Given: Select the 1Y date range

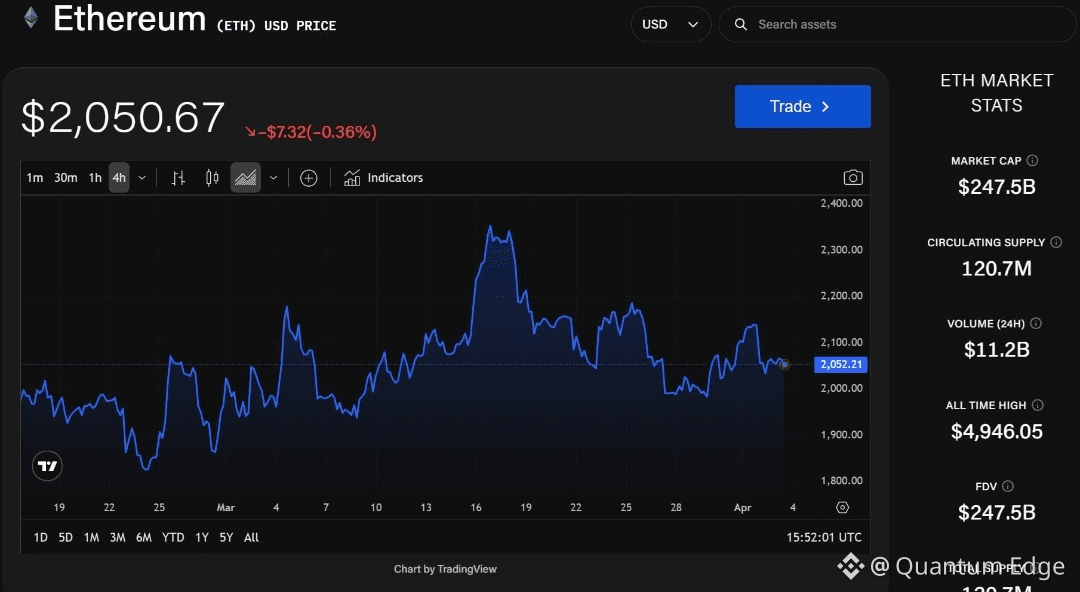Looking at the screenshot, I should [202, 538].
